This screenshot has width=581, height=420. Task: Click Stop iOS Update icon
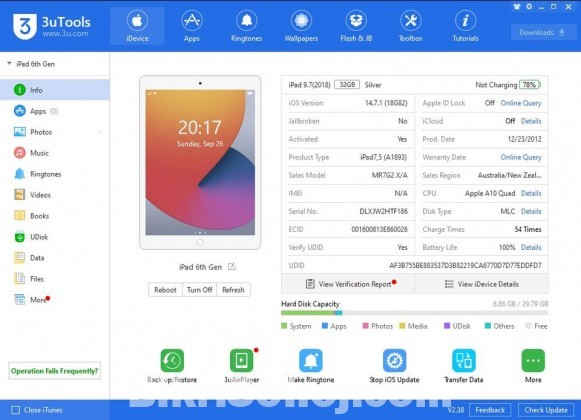click(394, 360)
